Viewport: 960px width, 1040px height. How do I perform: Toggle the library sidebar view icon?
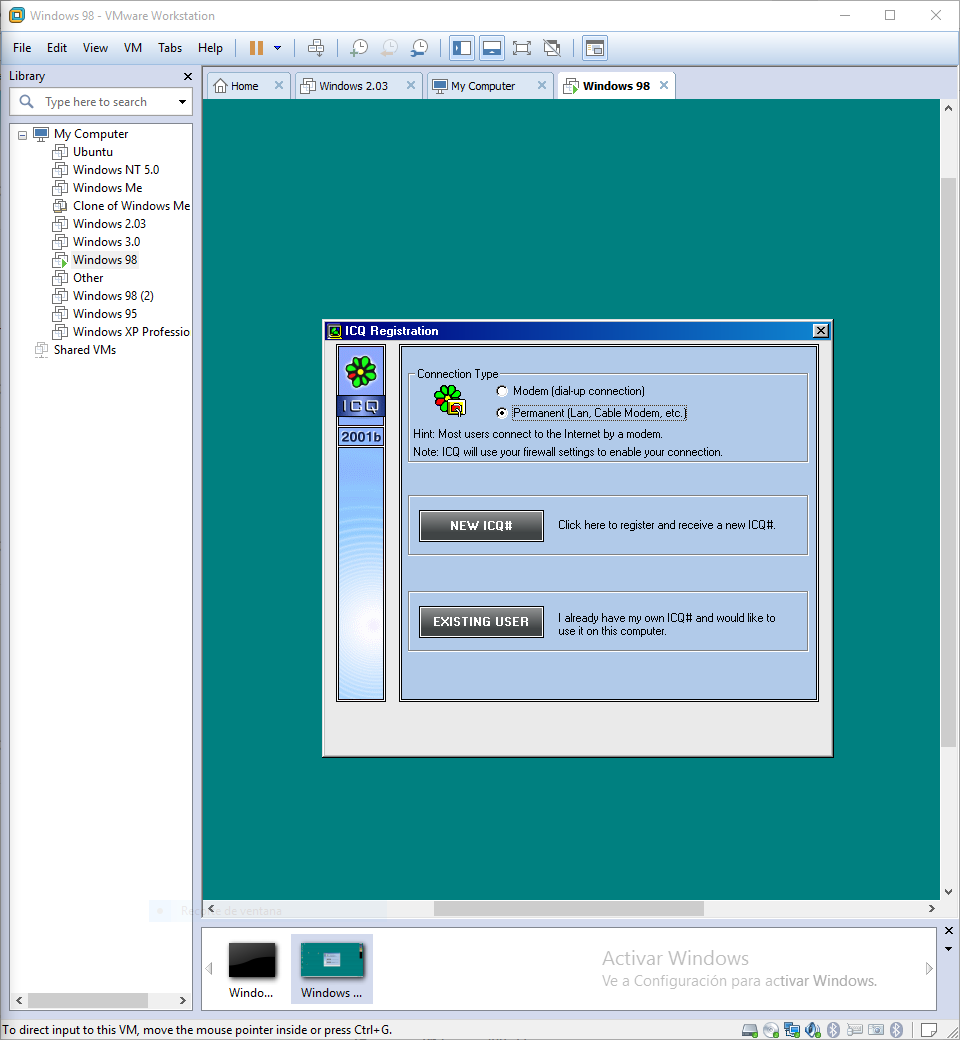tap(461, 48)
